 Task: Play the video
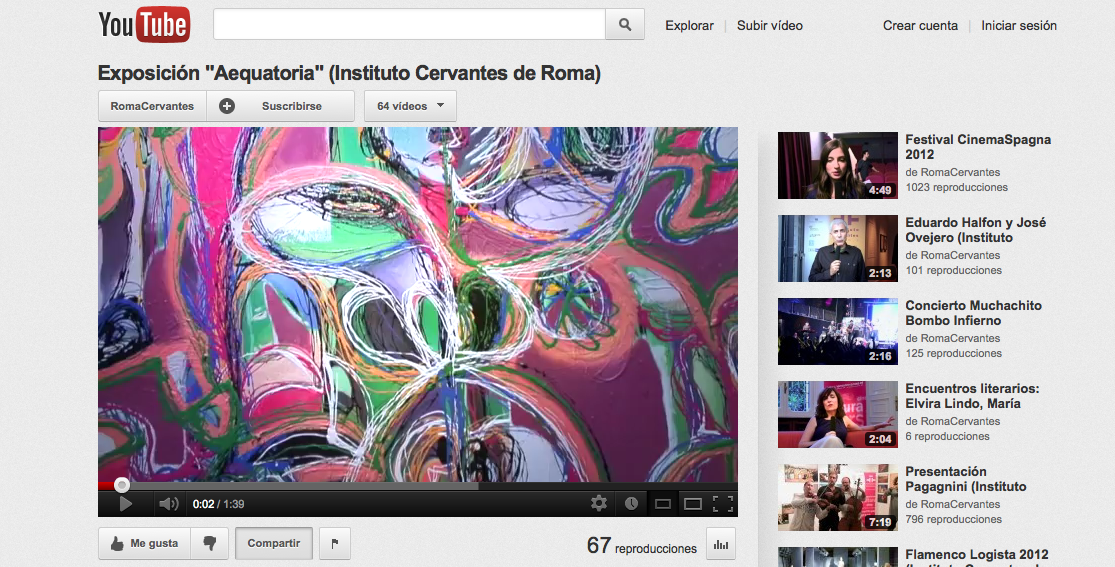[x=125, y=504]
